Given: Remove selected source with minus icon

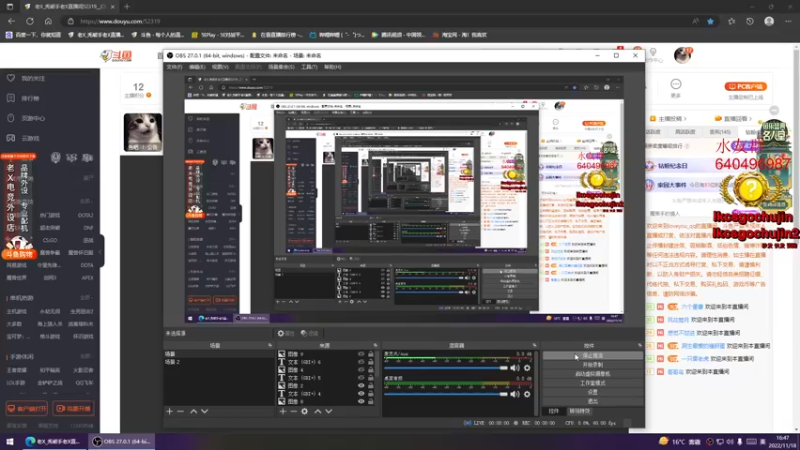Looking at the screenshot, I should click(x=293, y=411).
